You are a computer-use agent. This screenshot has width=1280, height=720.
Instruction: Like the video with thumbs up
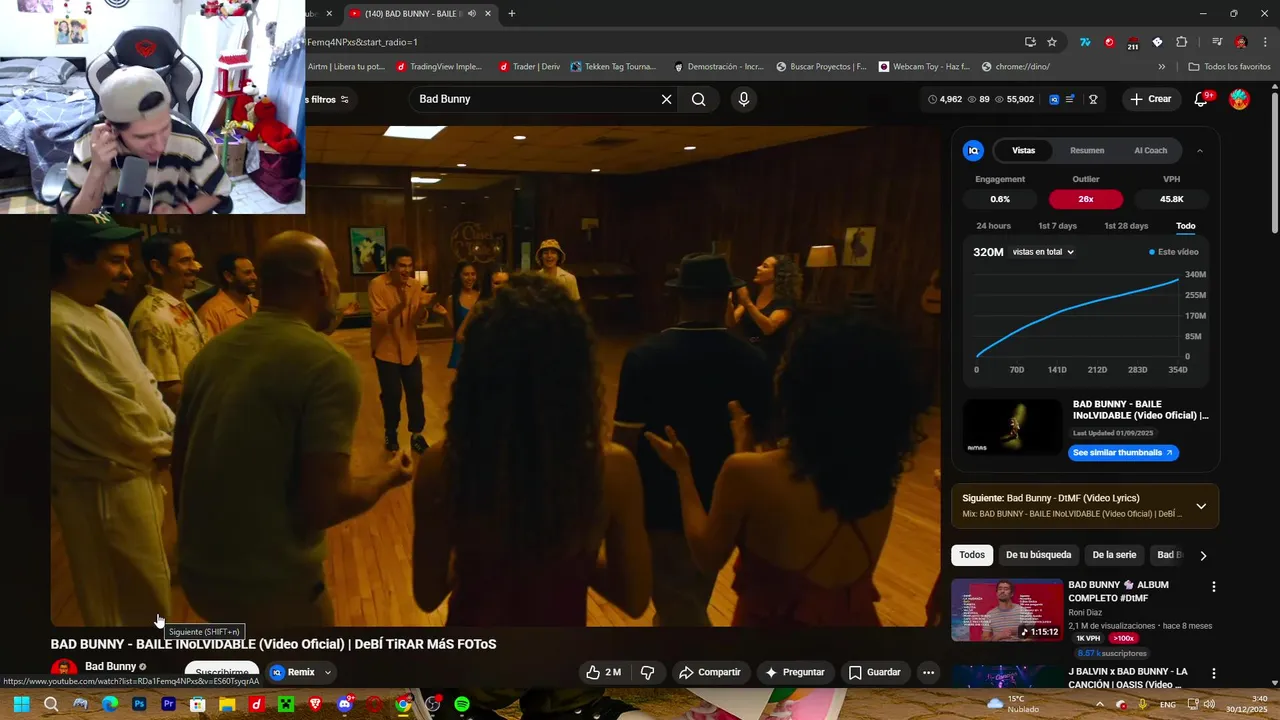[603, 672]
